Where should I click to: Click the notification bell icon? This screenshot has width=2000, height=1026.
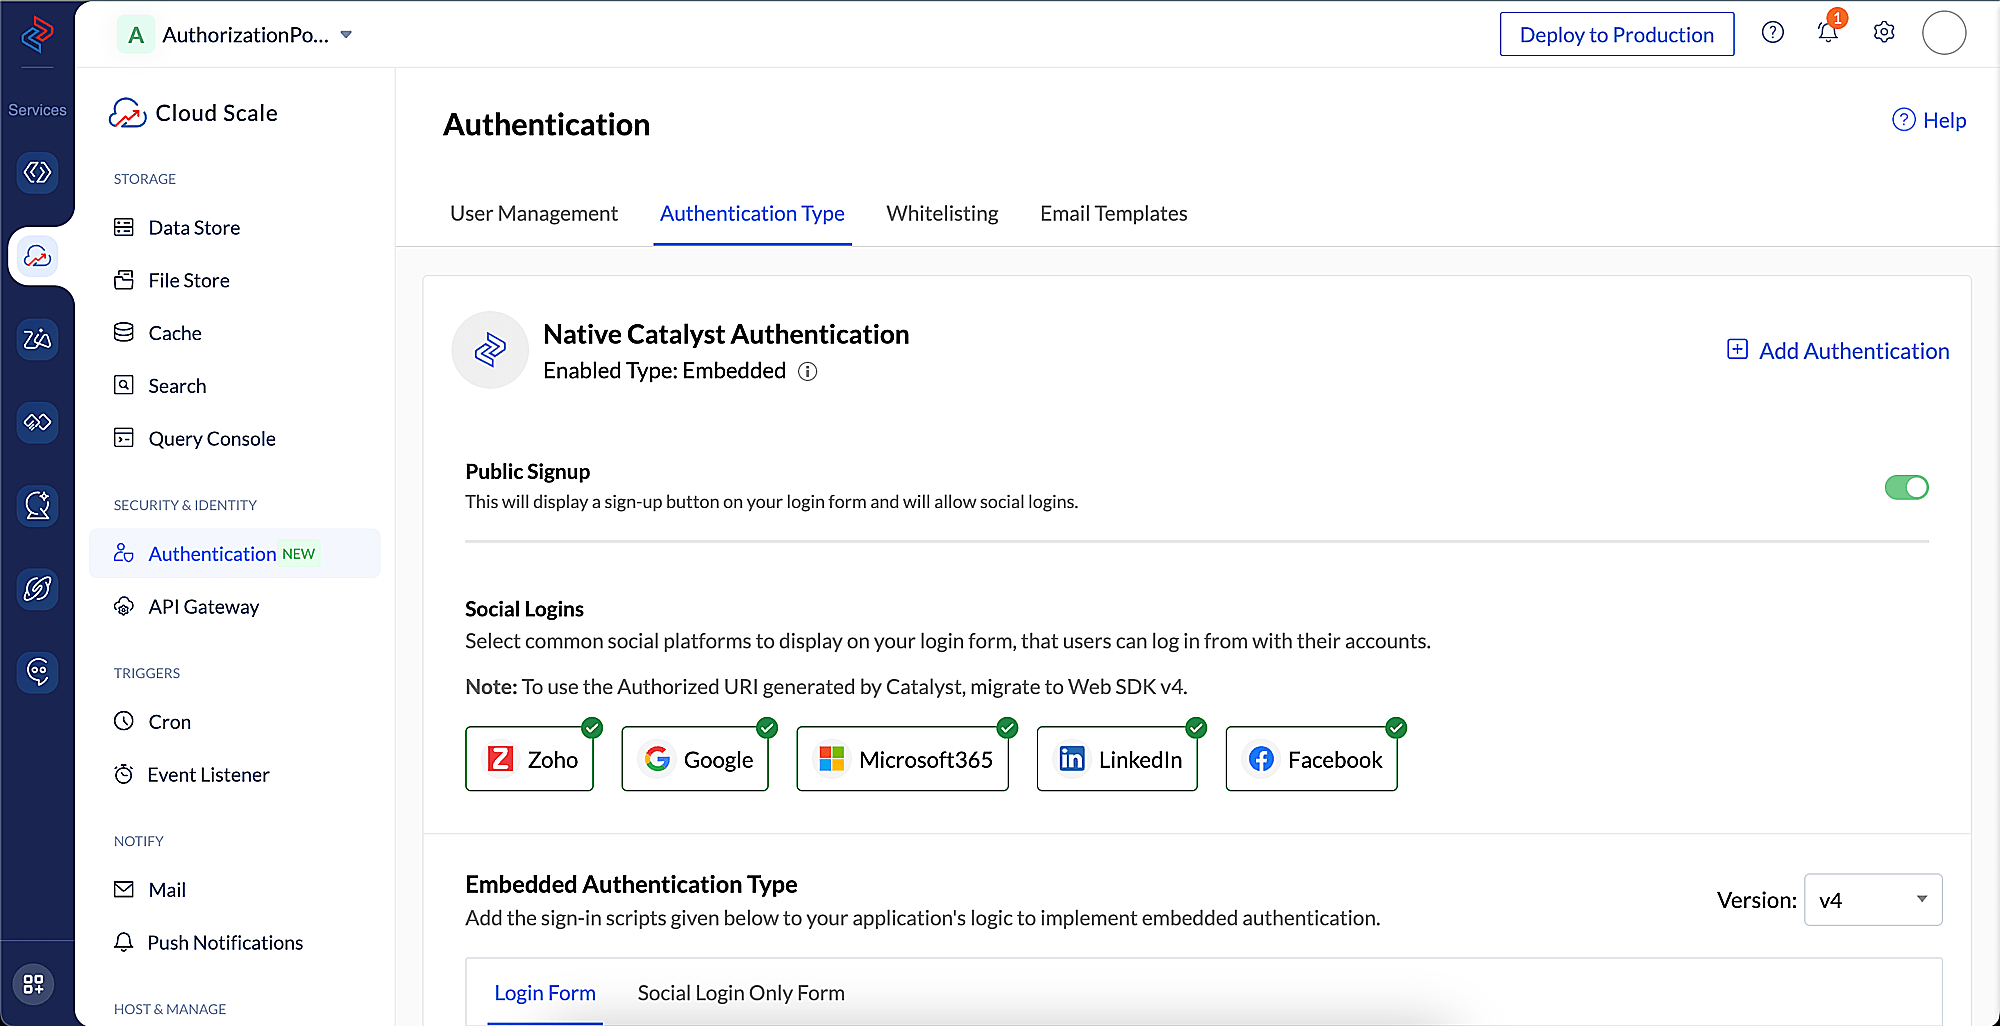1827,33
